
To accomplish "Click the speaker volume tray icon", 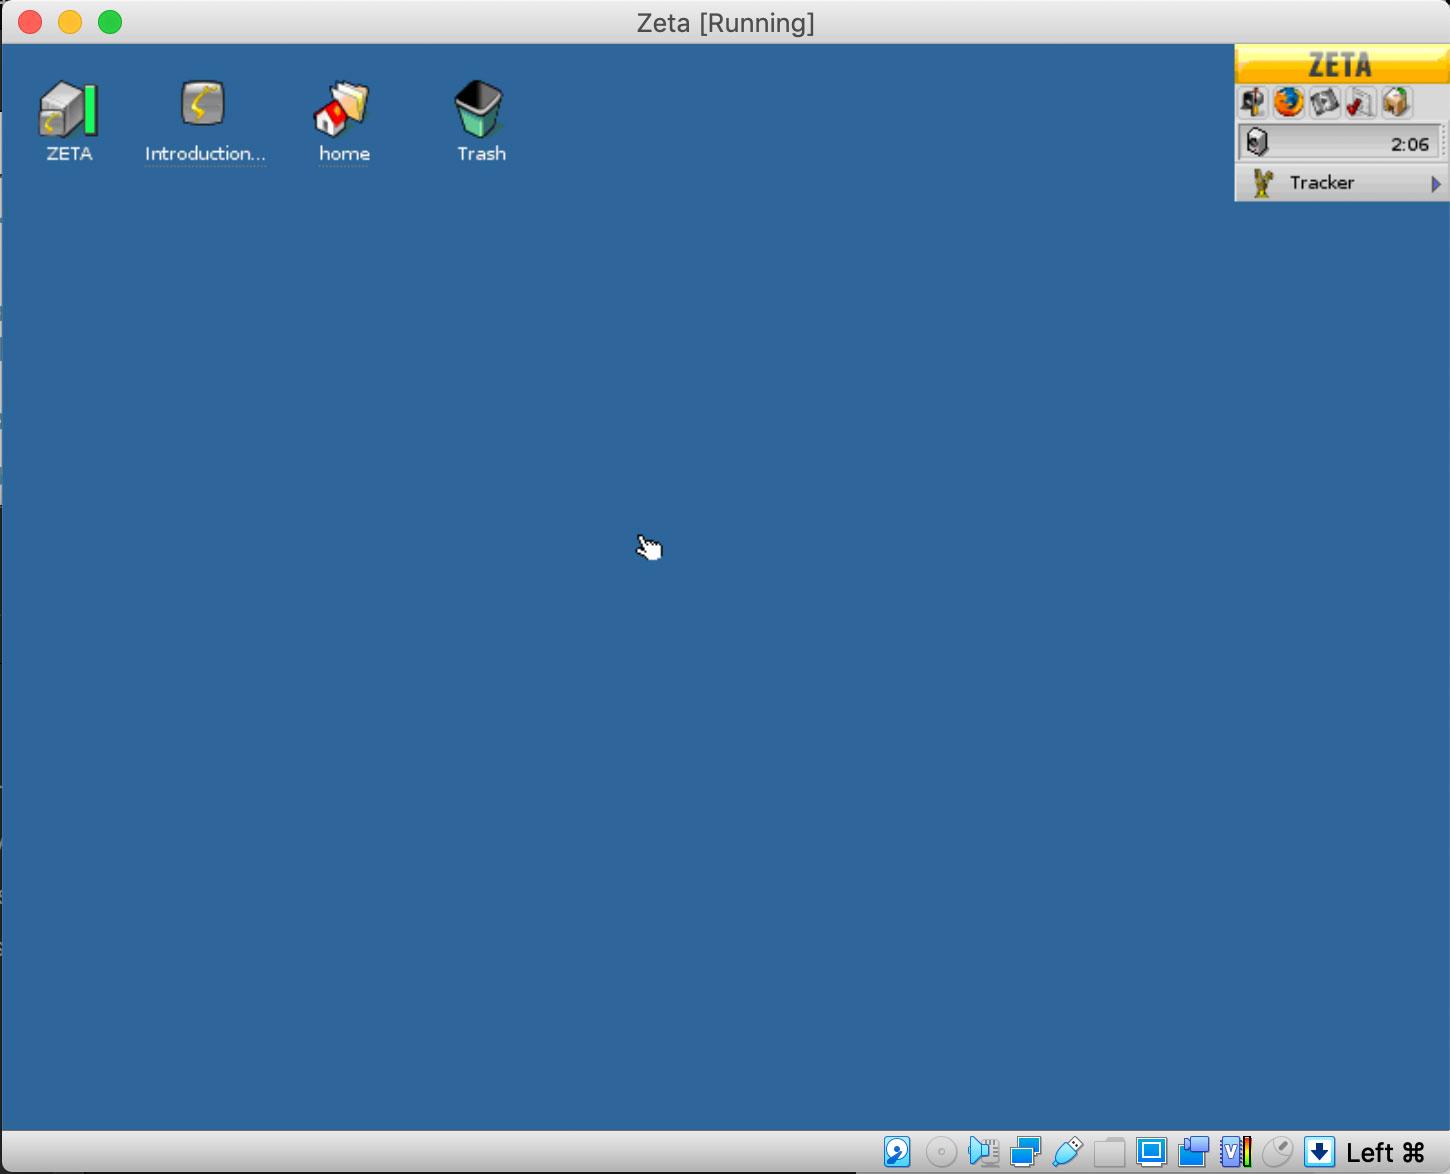I will pos(1257,143).
